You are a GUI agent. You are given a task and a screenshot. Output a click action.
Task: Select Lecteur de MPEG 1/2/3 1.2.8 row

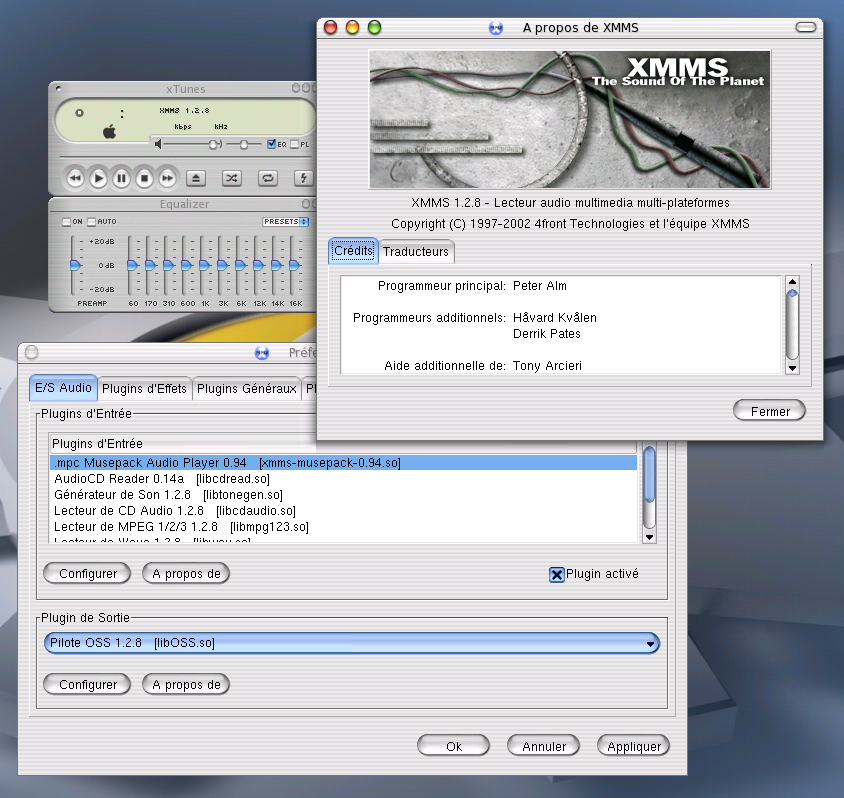pyautogui.click(x=343, y=527)
